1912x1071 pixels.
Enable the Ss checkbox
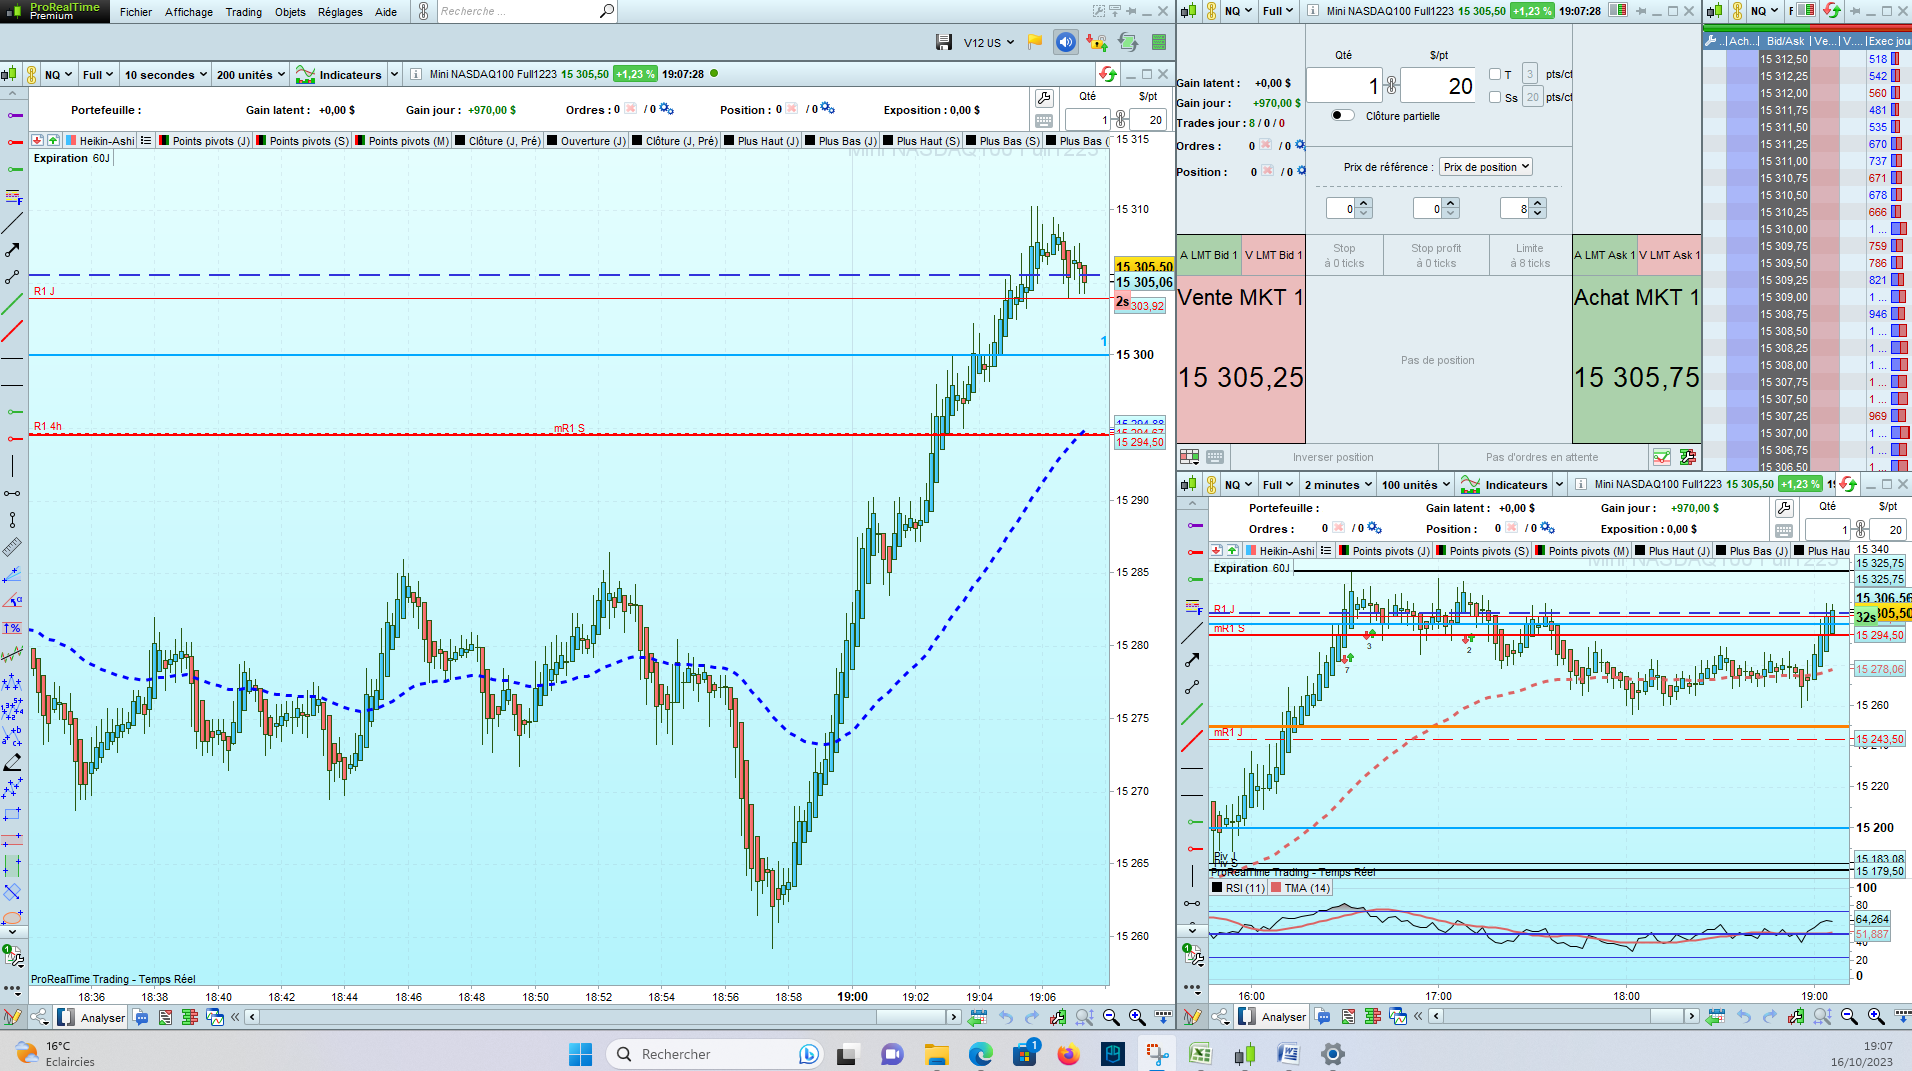click(1495, 97)
